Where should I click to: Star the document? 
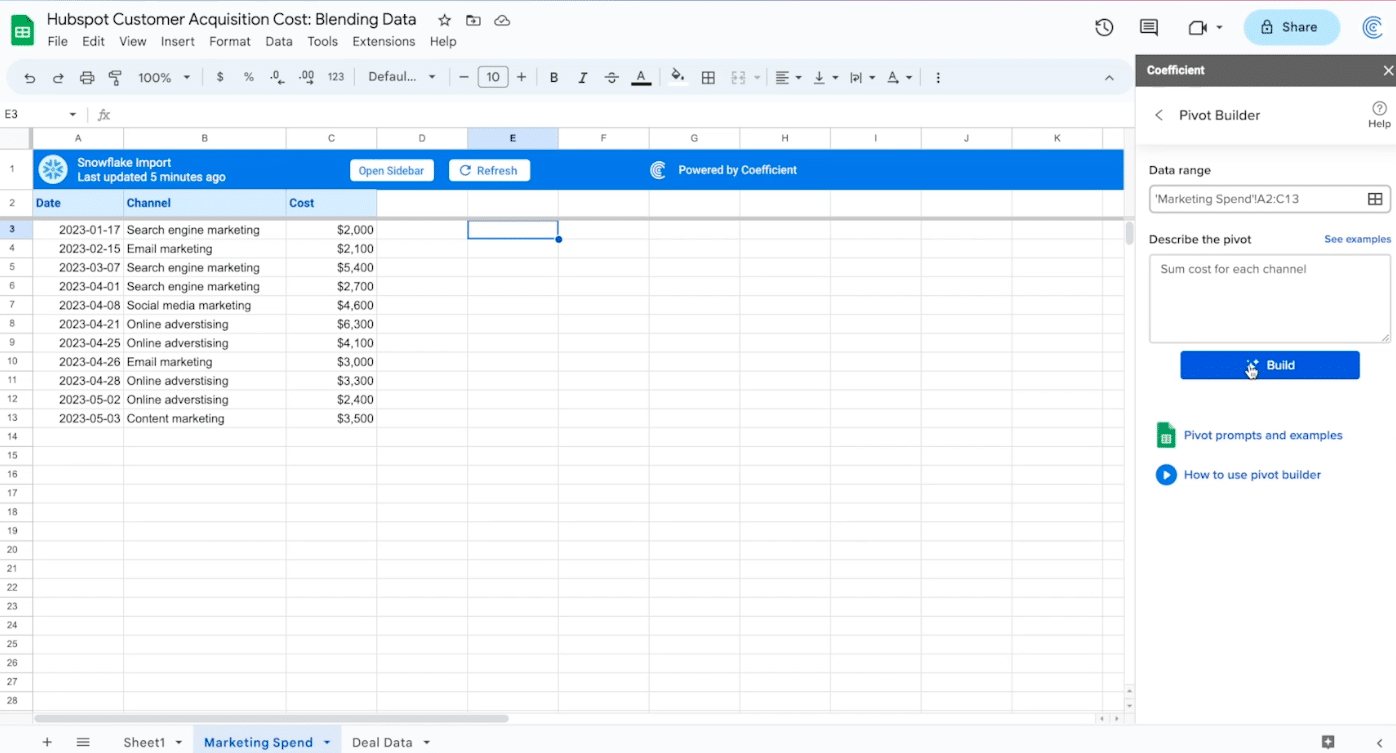coord(444,20)
